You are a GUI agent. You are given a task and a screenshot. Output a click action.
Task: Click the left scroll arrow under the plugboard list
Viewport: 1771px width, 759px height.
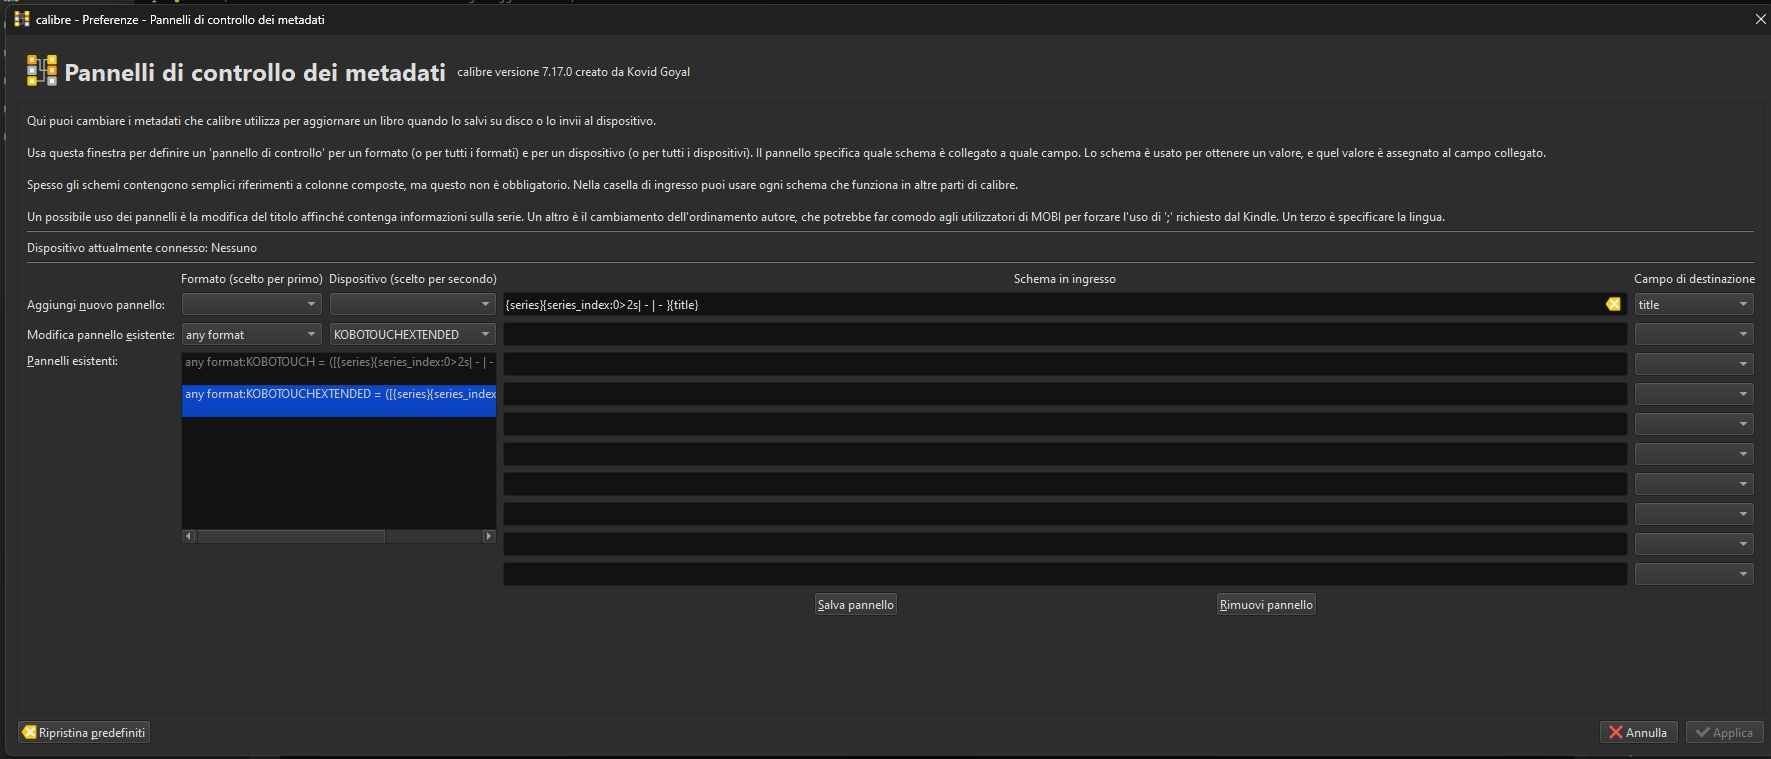pos(189,536)
